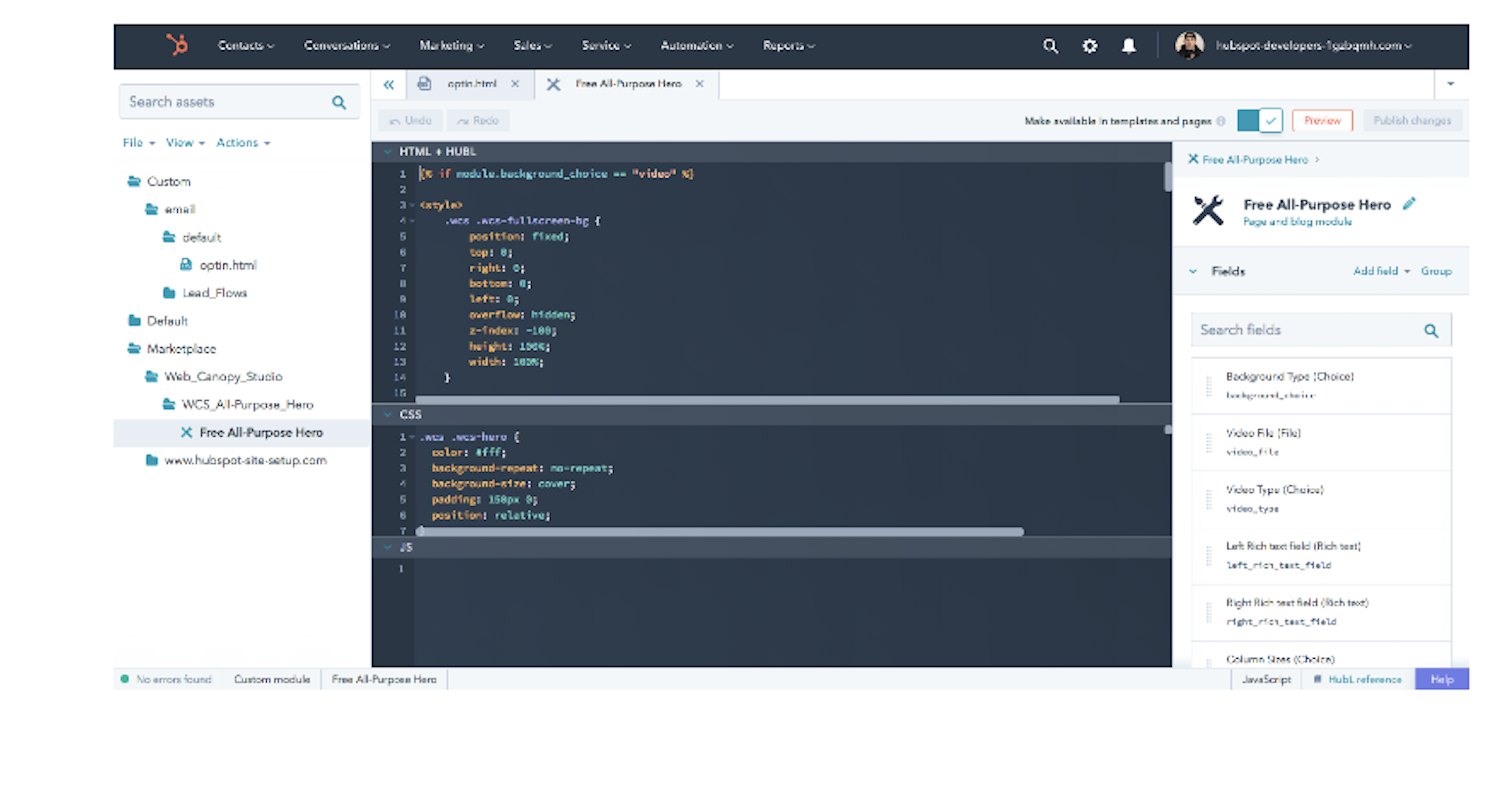Click the Preview button
This screenshot has width=1512, height=798.
[x=1322, y=121]
